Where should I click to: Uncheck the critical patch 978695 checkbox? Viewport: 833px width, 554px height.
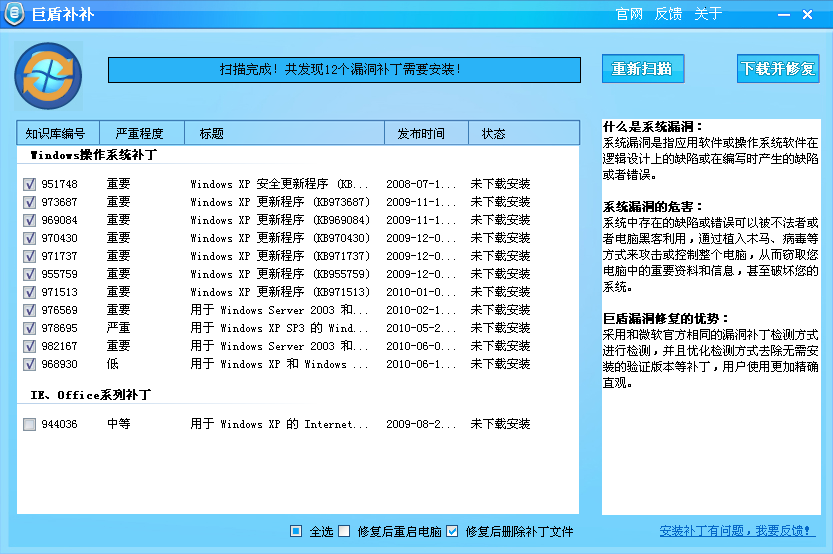(29, 328)
